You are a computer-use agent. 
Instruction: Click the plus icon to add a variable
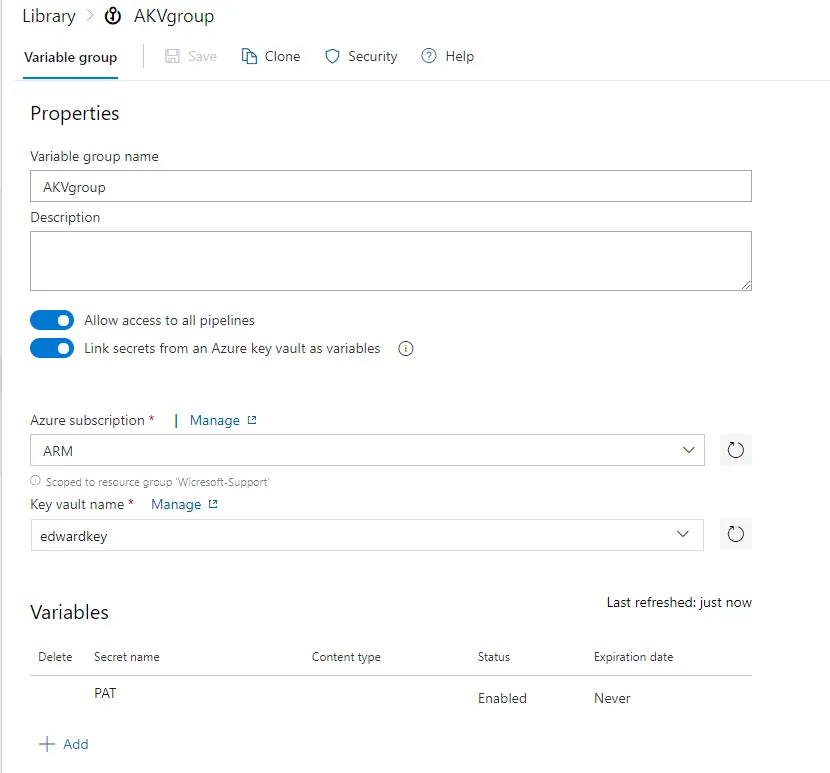click(46, 744)
